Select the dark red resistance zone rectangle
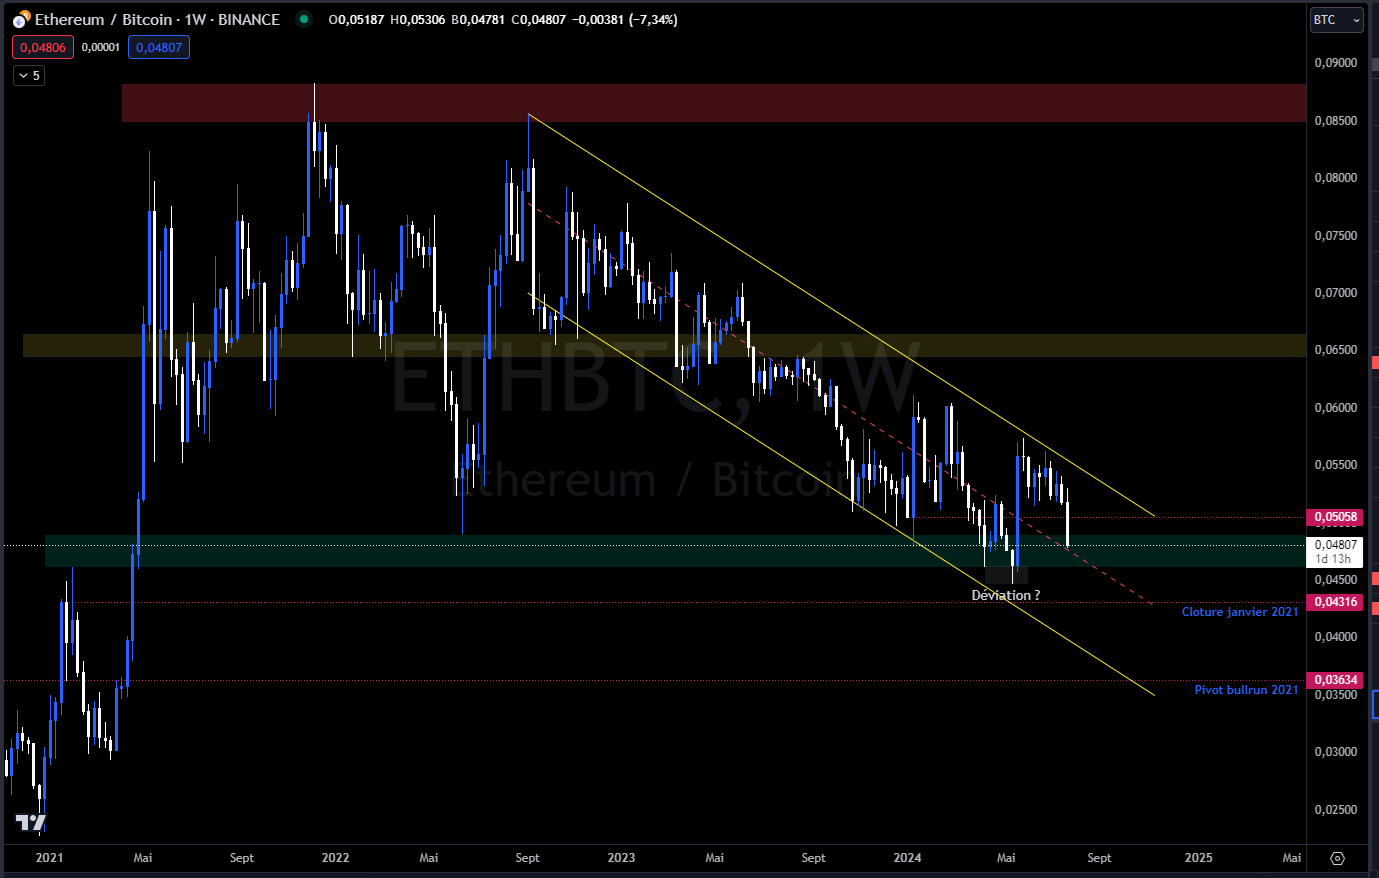The width and height of the screenshot is (1379, 878). [700, 103]
